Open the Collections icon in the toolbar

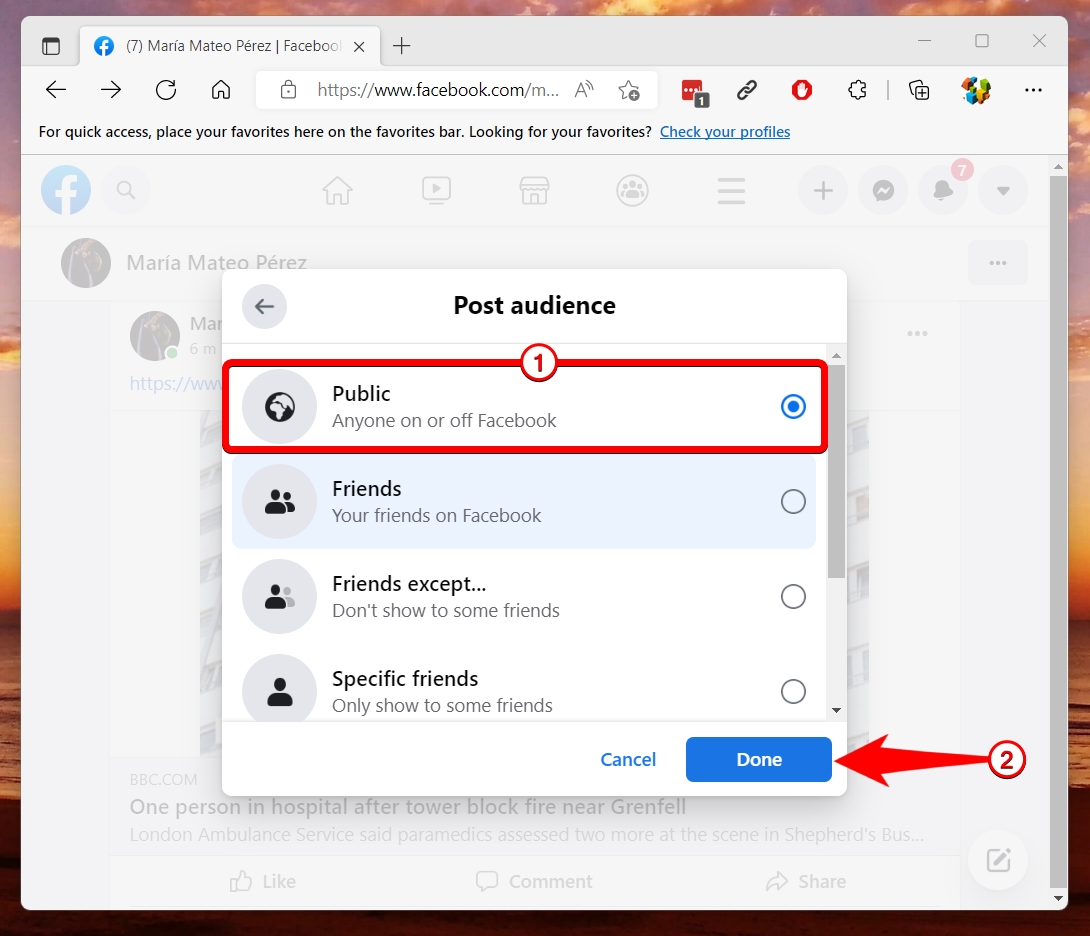[919, 90]
